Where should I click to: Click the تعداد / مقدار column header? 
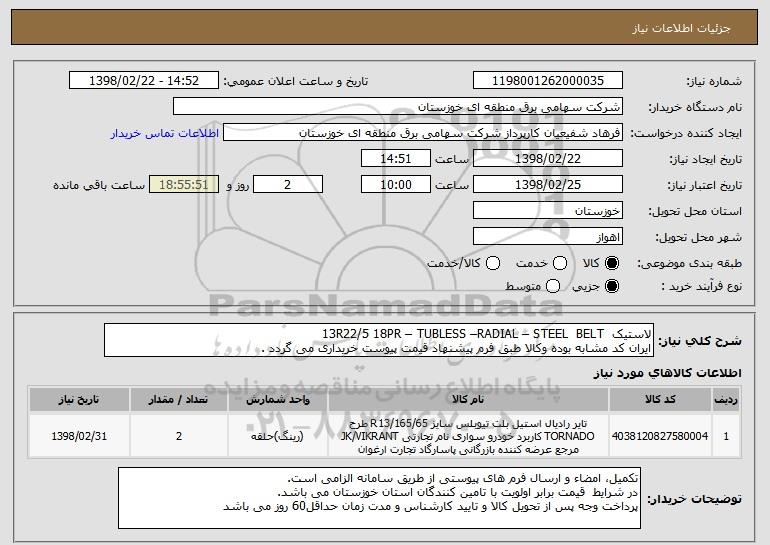[179, 400]
